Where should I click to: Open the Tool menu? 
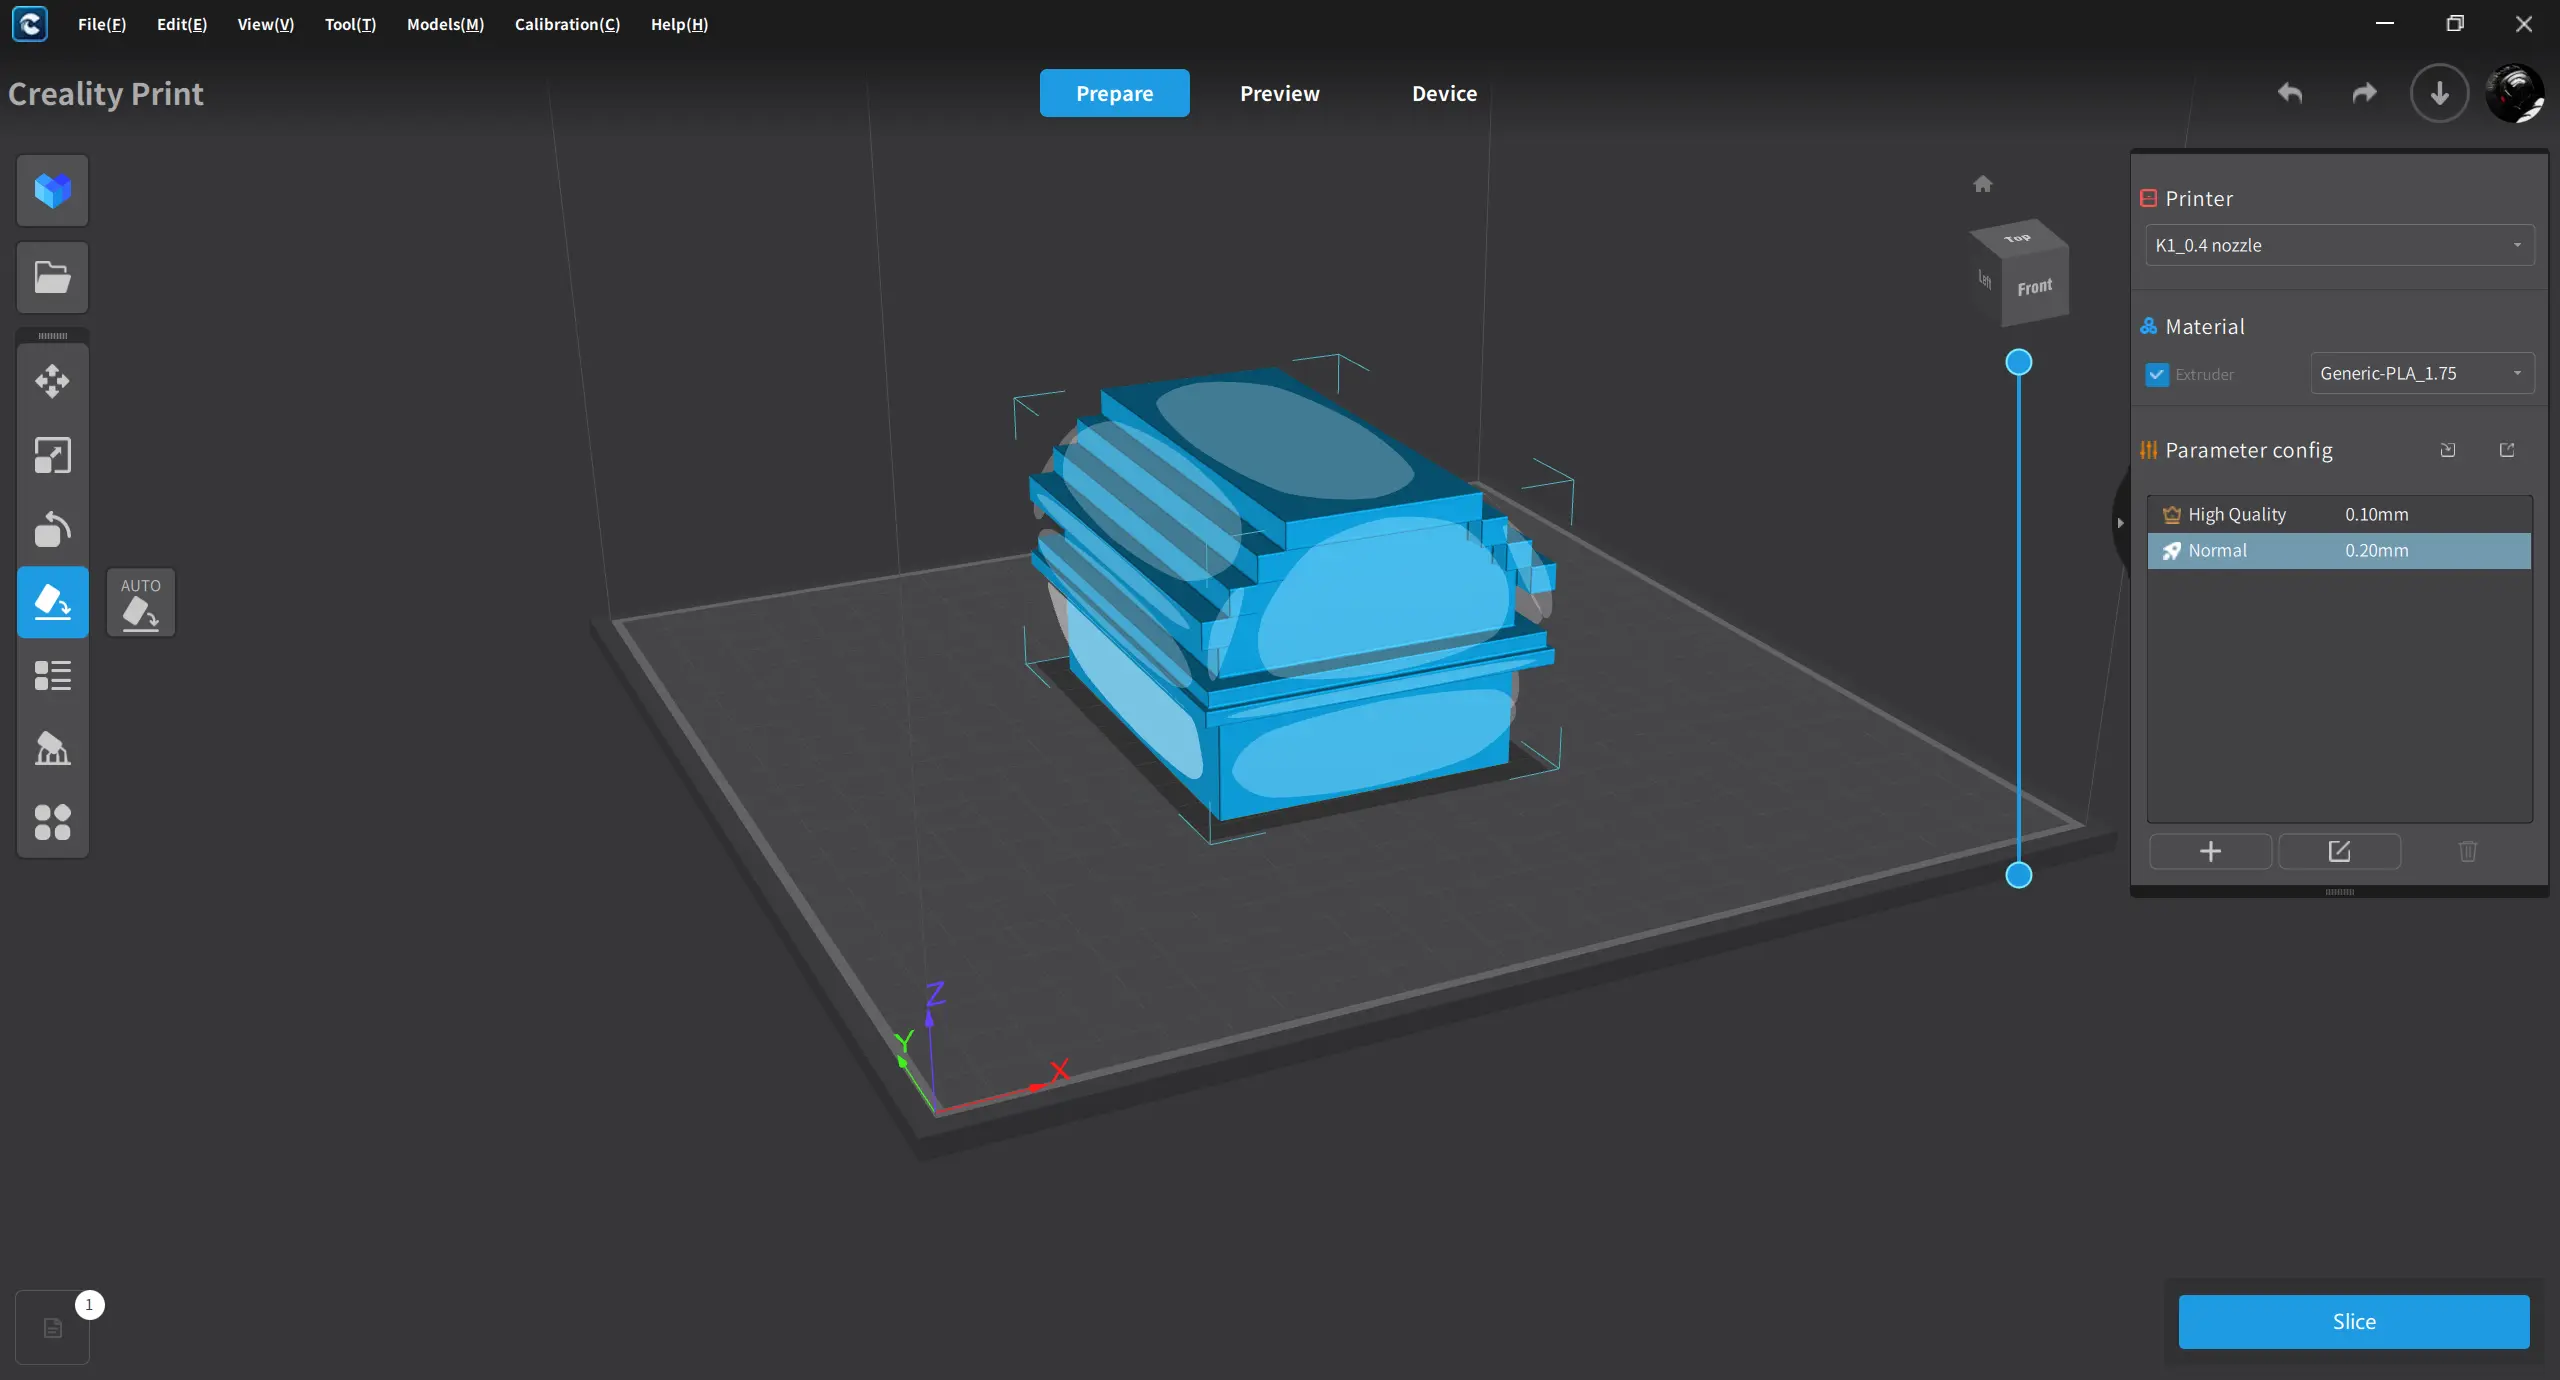coord(351,24)
